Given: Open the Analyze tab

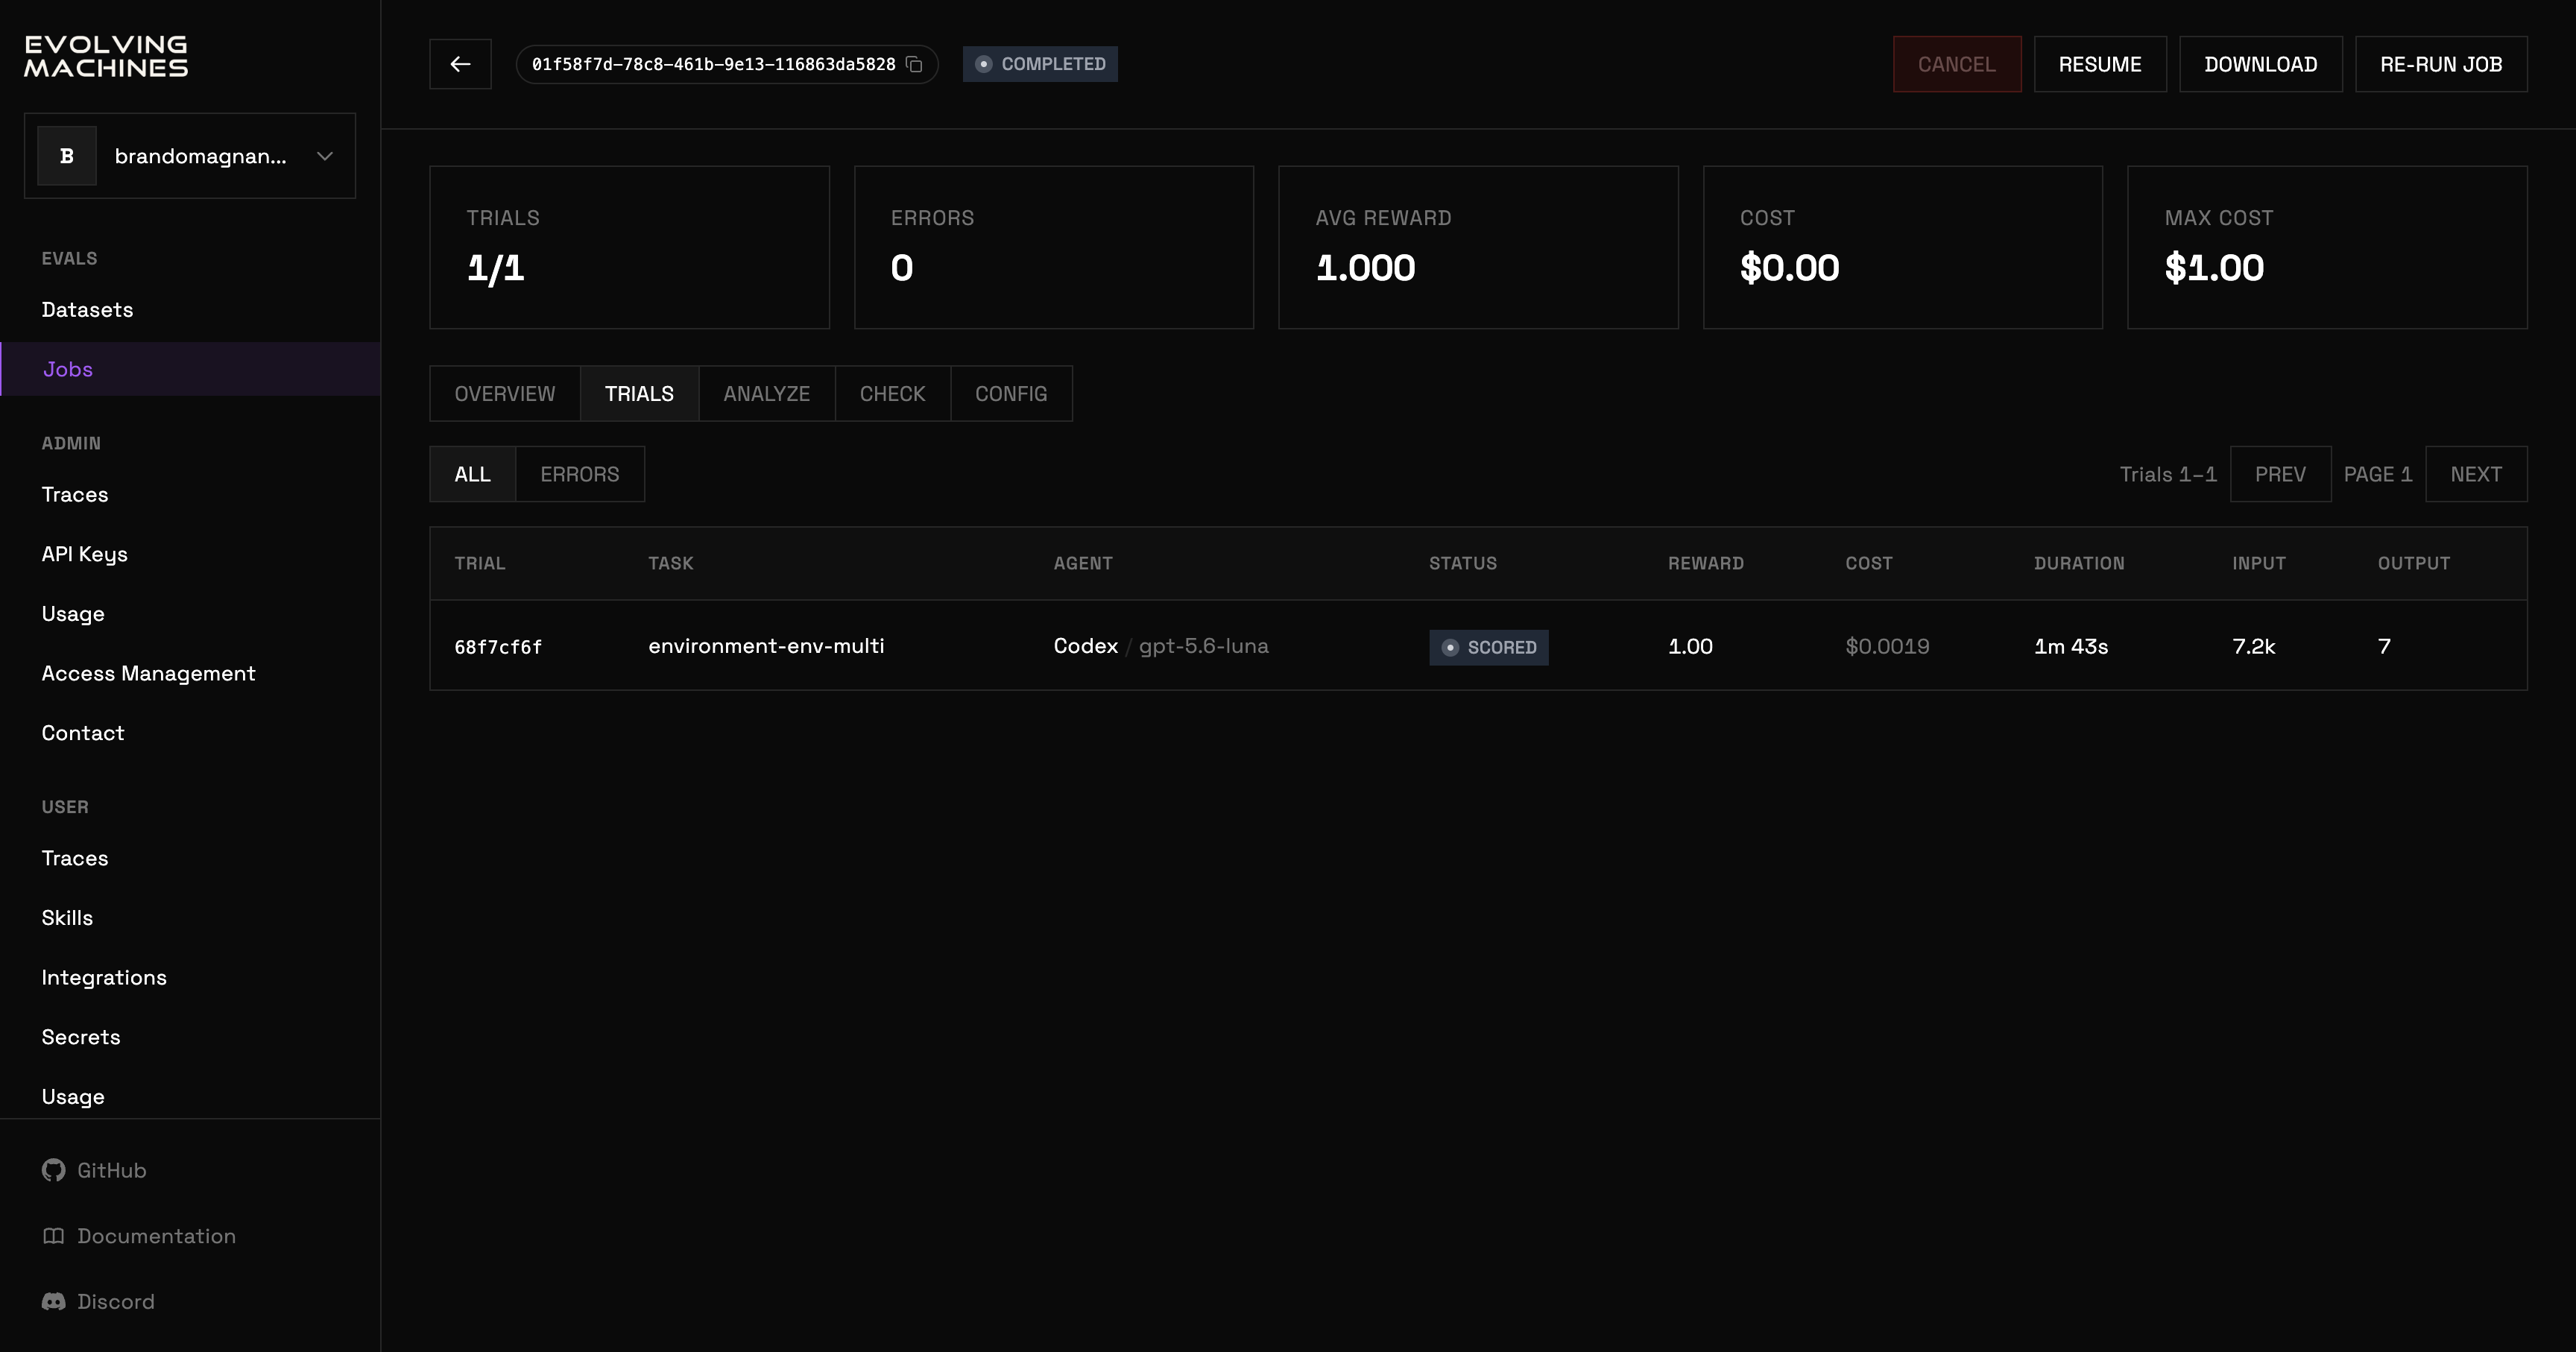Looking at the screenshot, I should pos(767,394).
